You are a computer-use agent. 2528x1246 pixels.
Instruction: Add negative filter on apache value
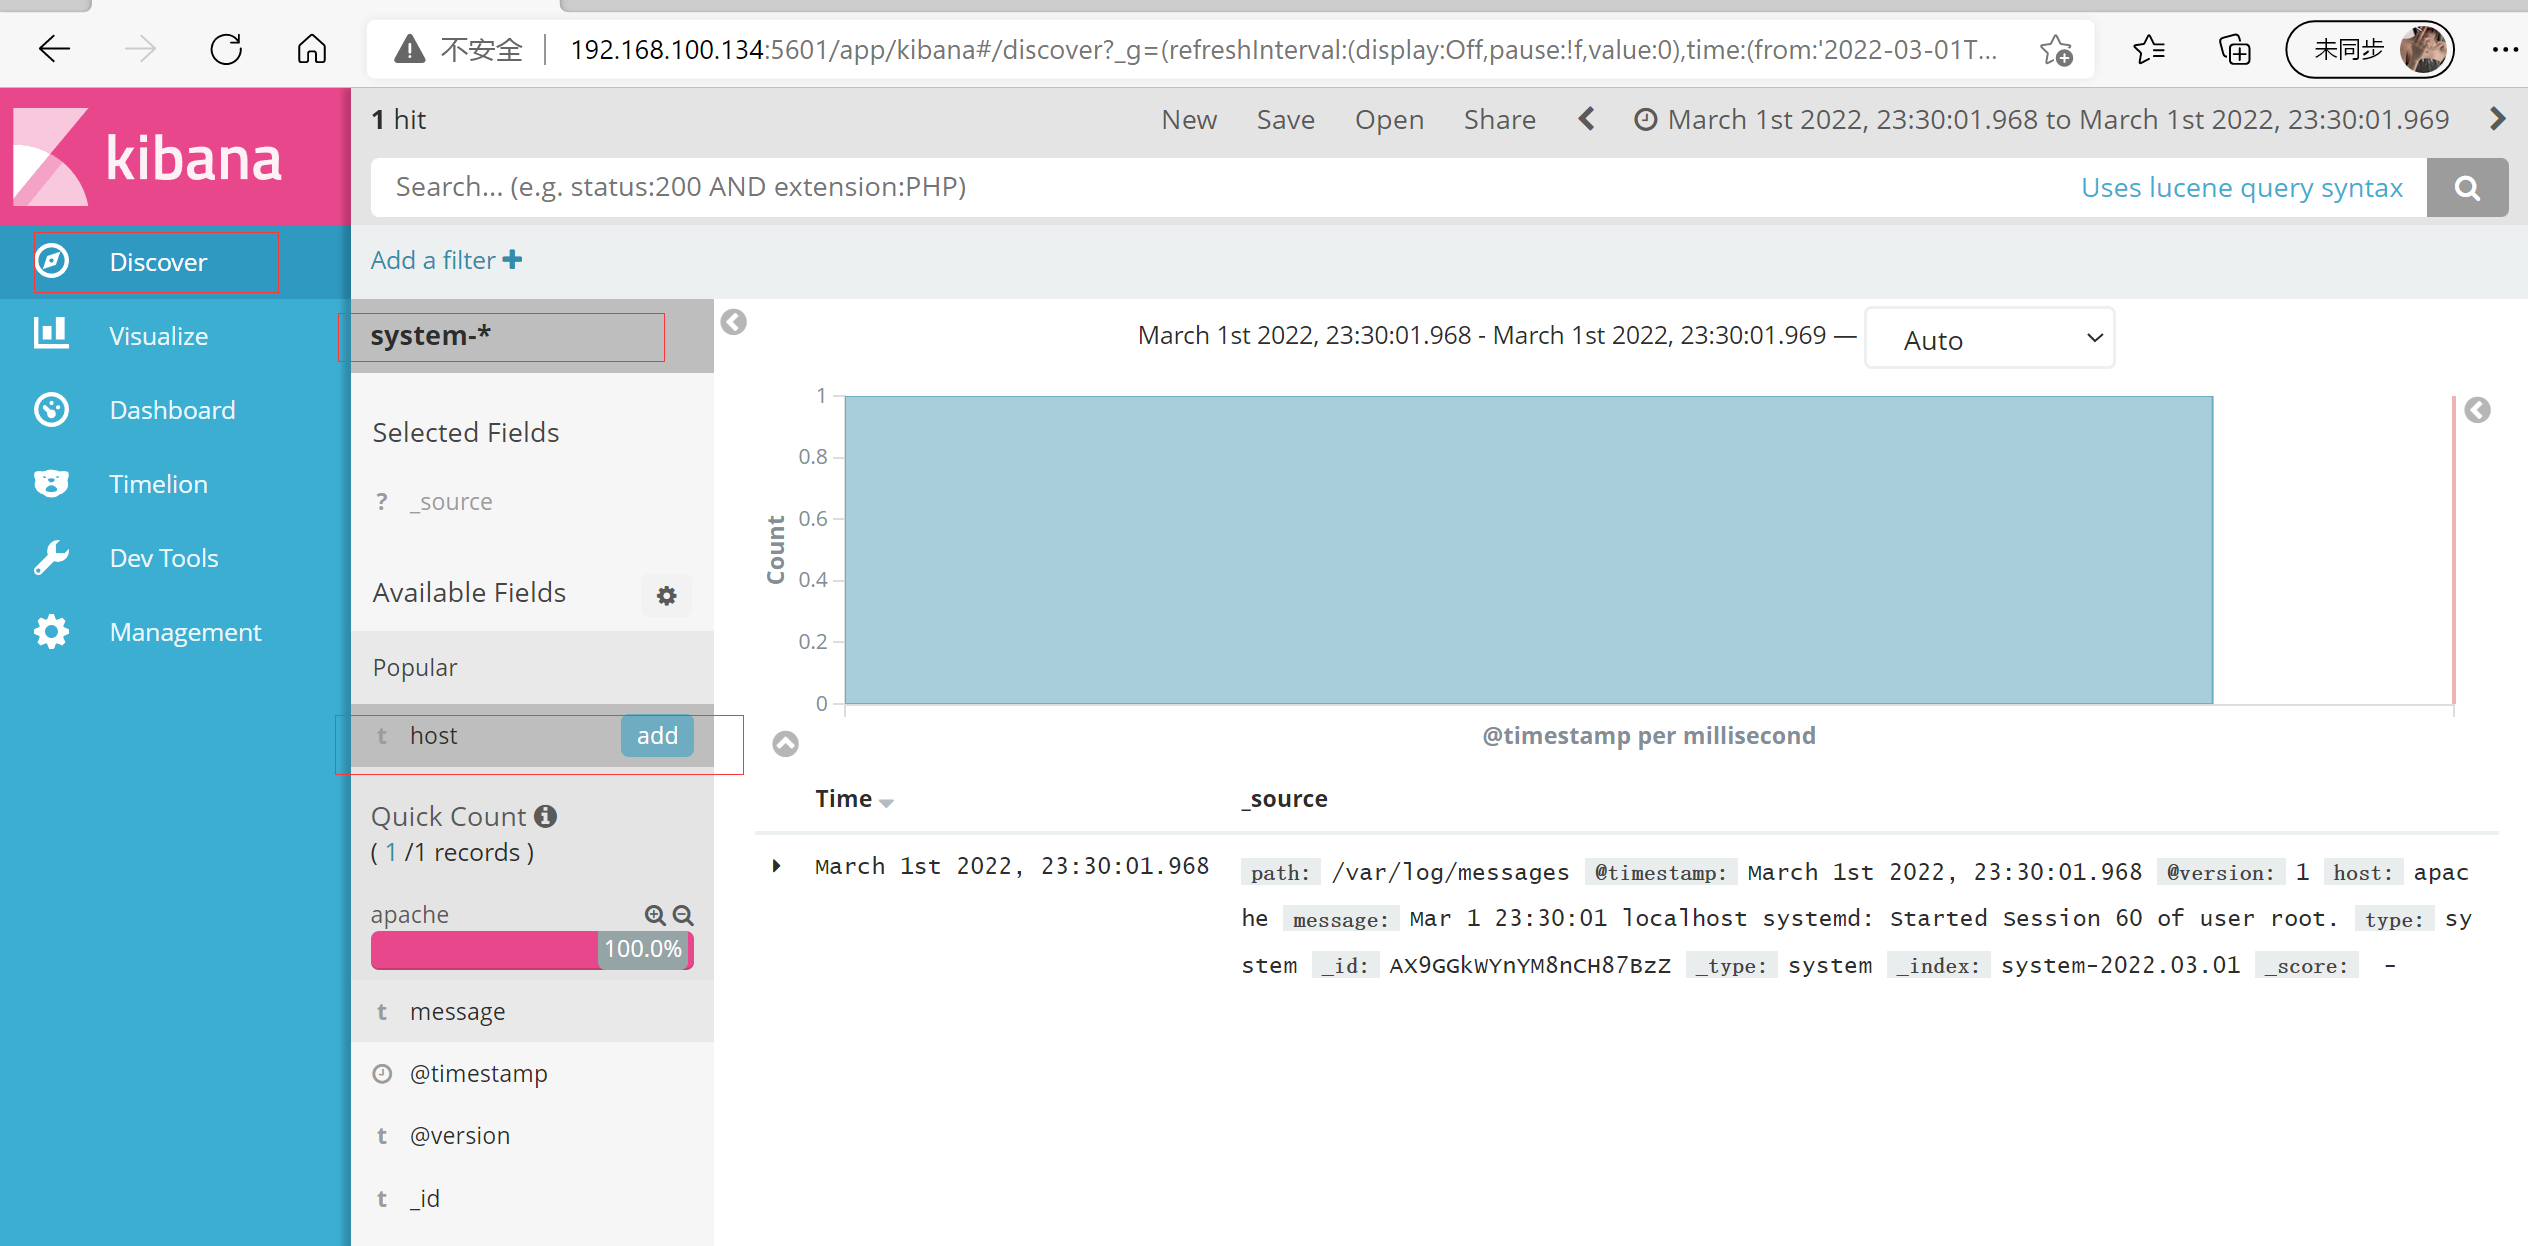[683, 915]
